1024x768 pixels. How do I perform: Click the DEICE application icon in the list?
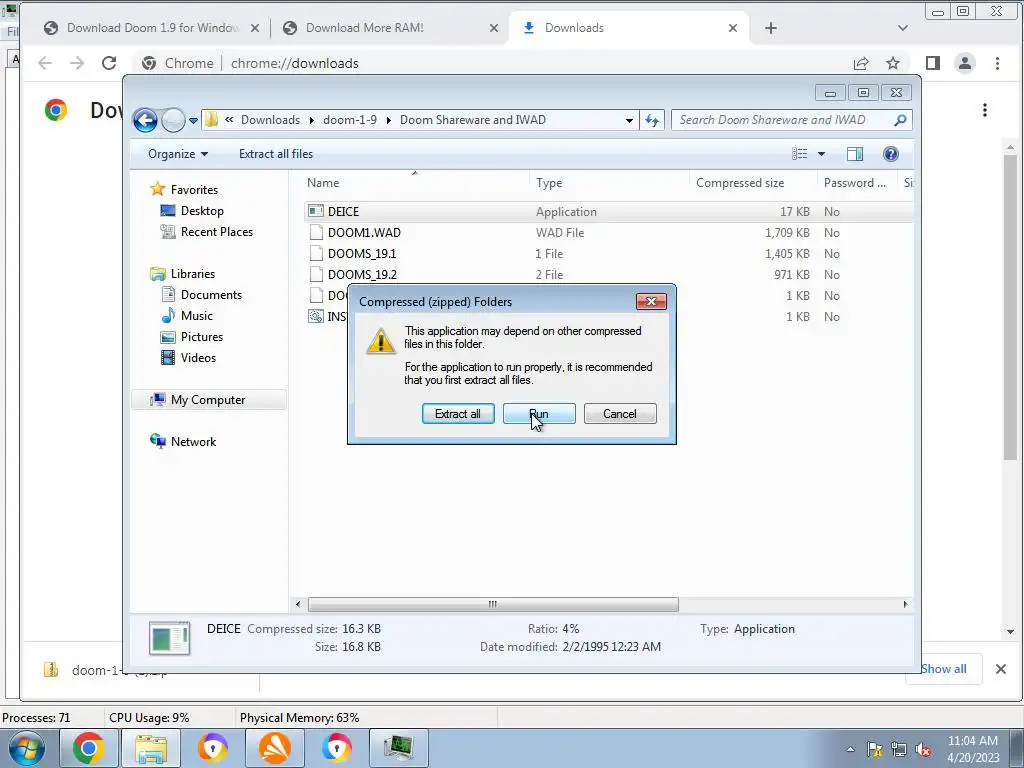click(316, 211)
